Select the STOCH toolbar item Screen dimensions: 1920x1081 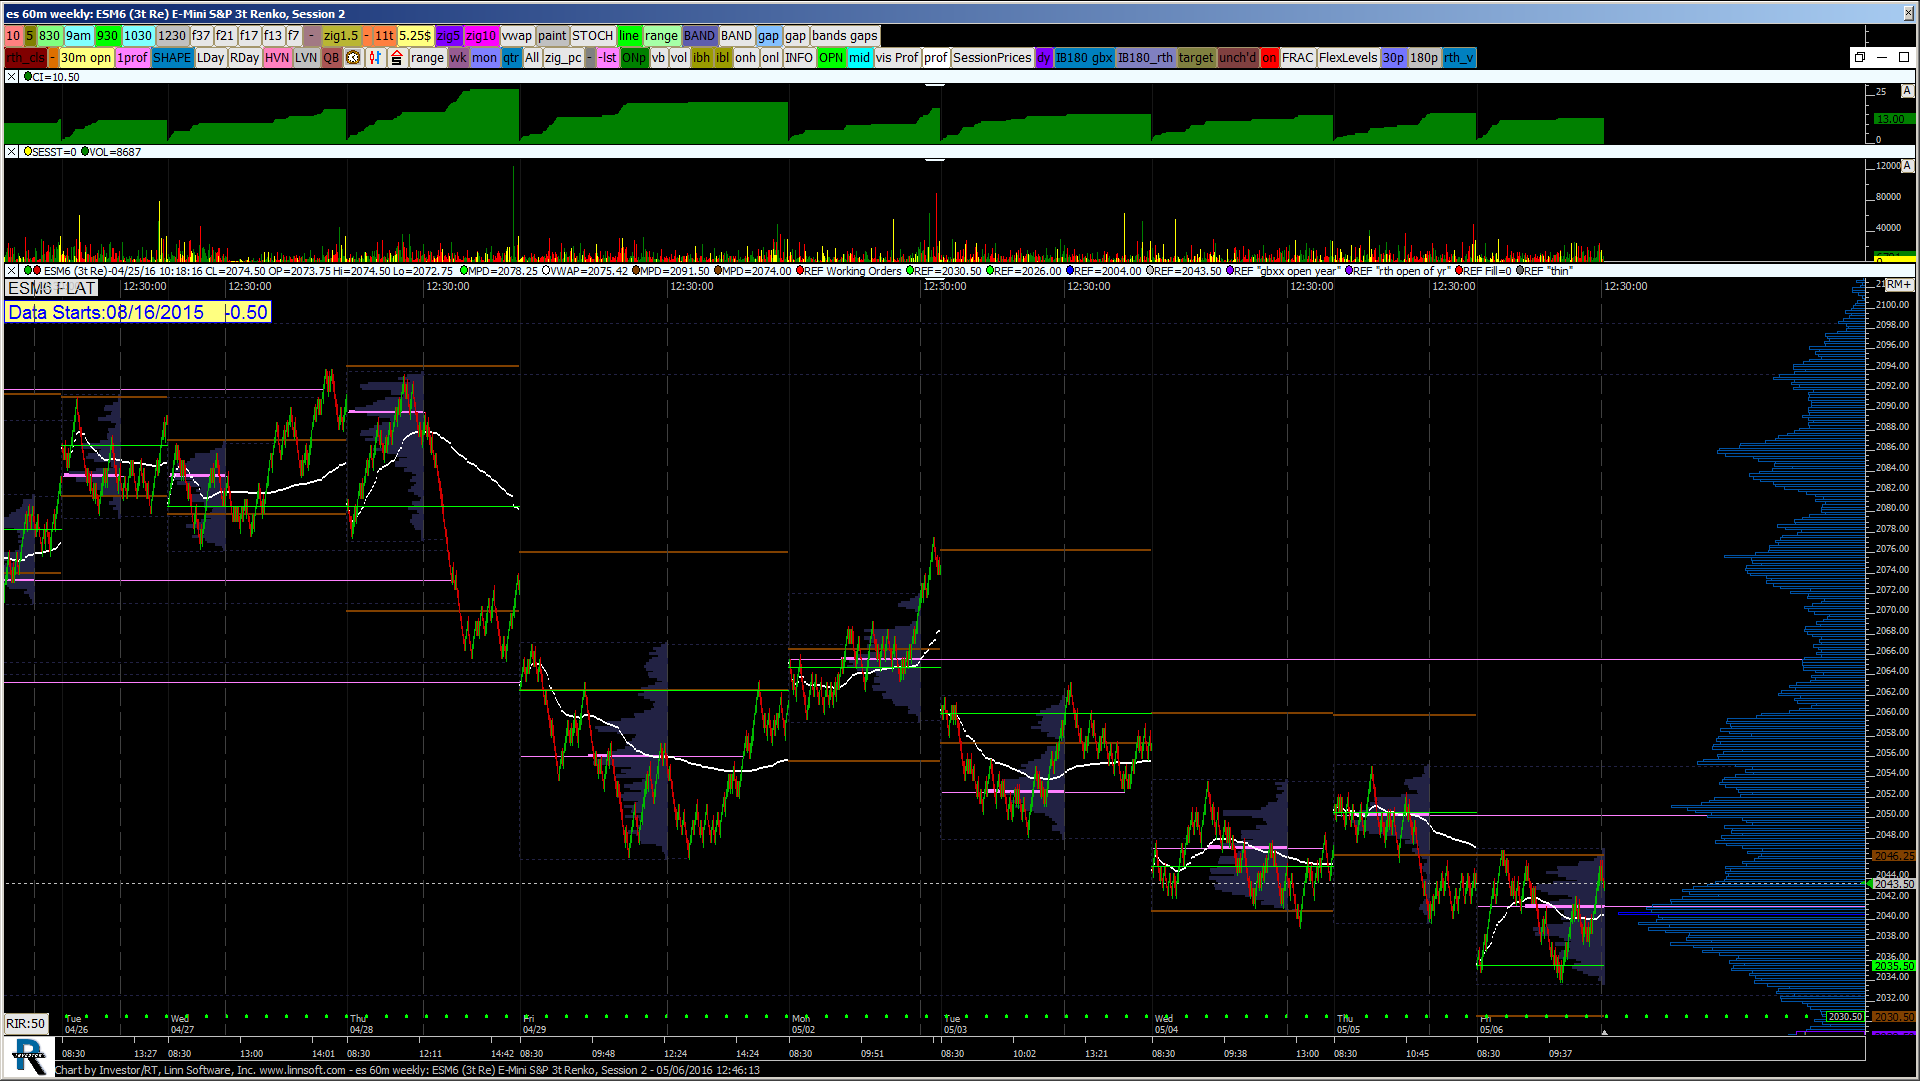pyautogui.click(x=592, y=36)
